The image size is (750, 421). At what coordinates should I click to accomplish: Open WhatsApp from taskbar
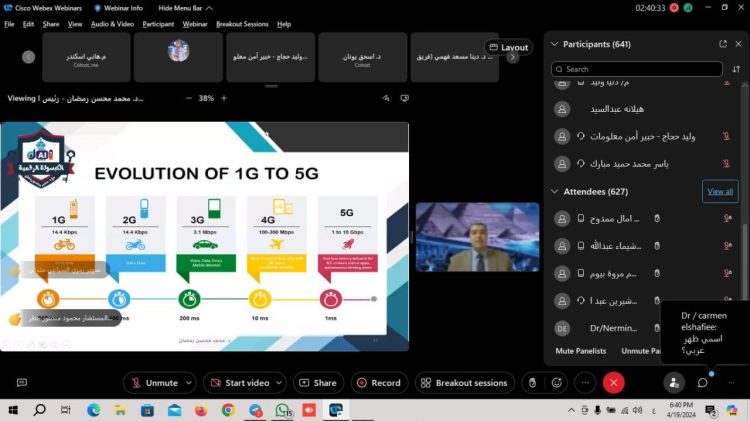click(x=283, y=410)
